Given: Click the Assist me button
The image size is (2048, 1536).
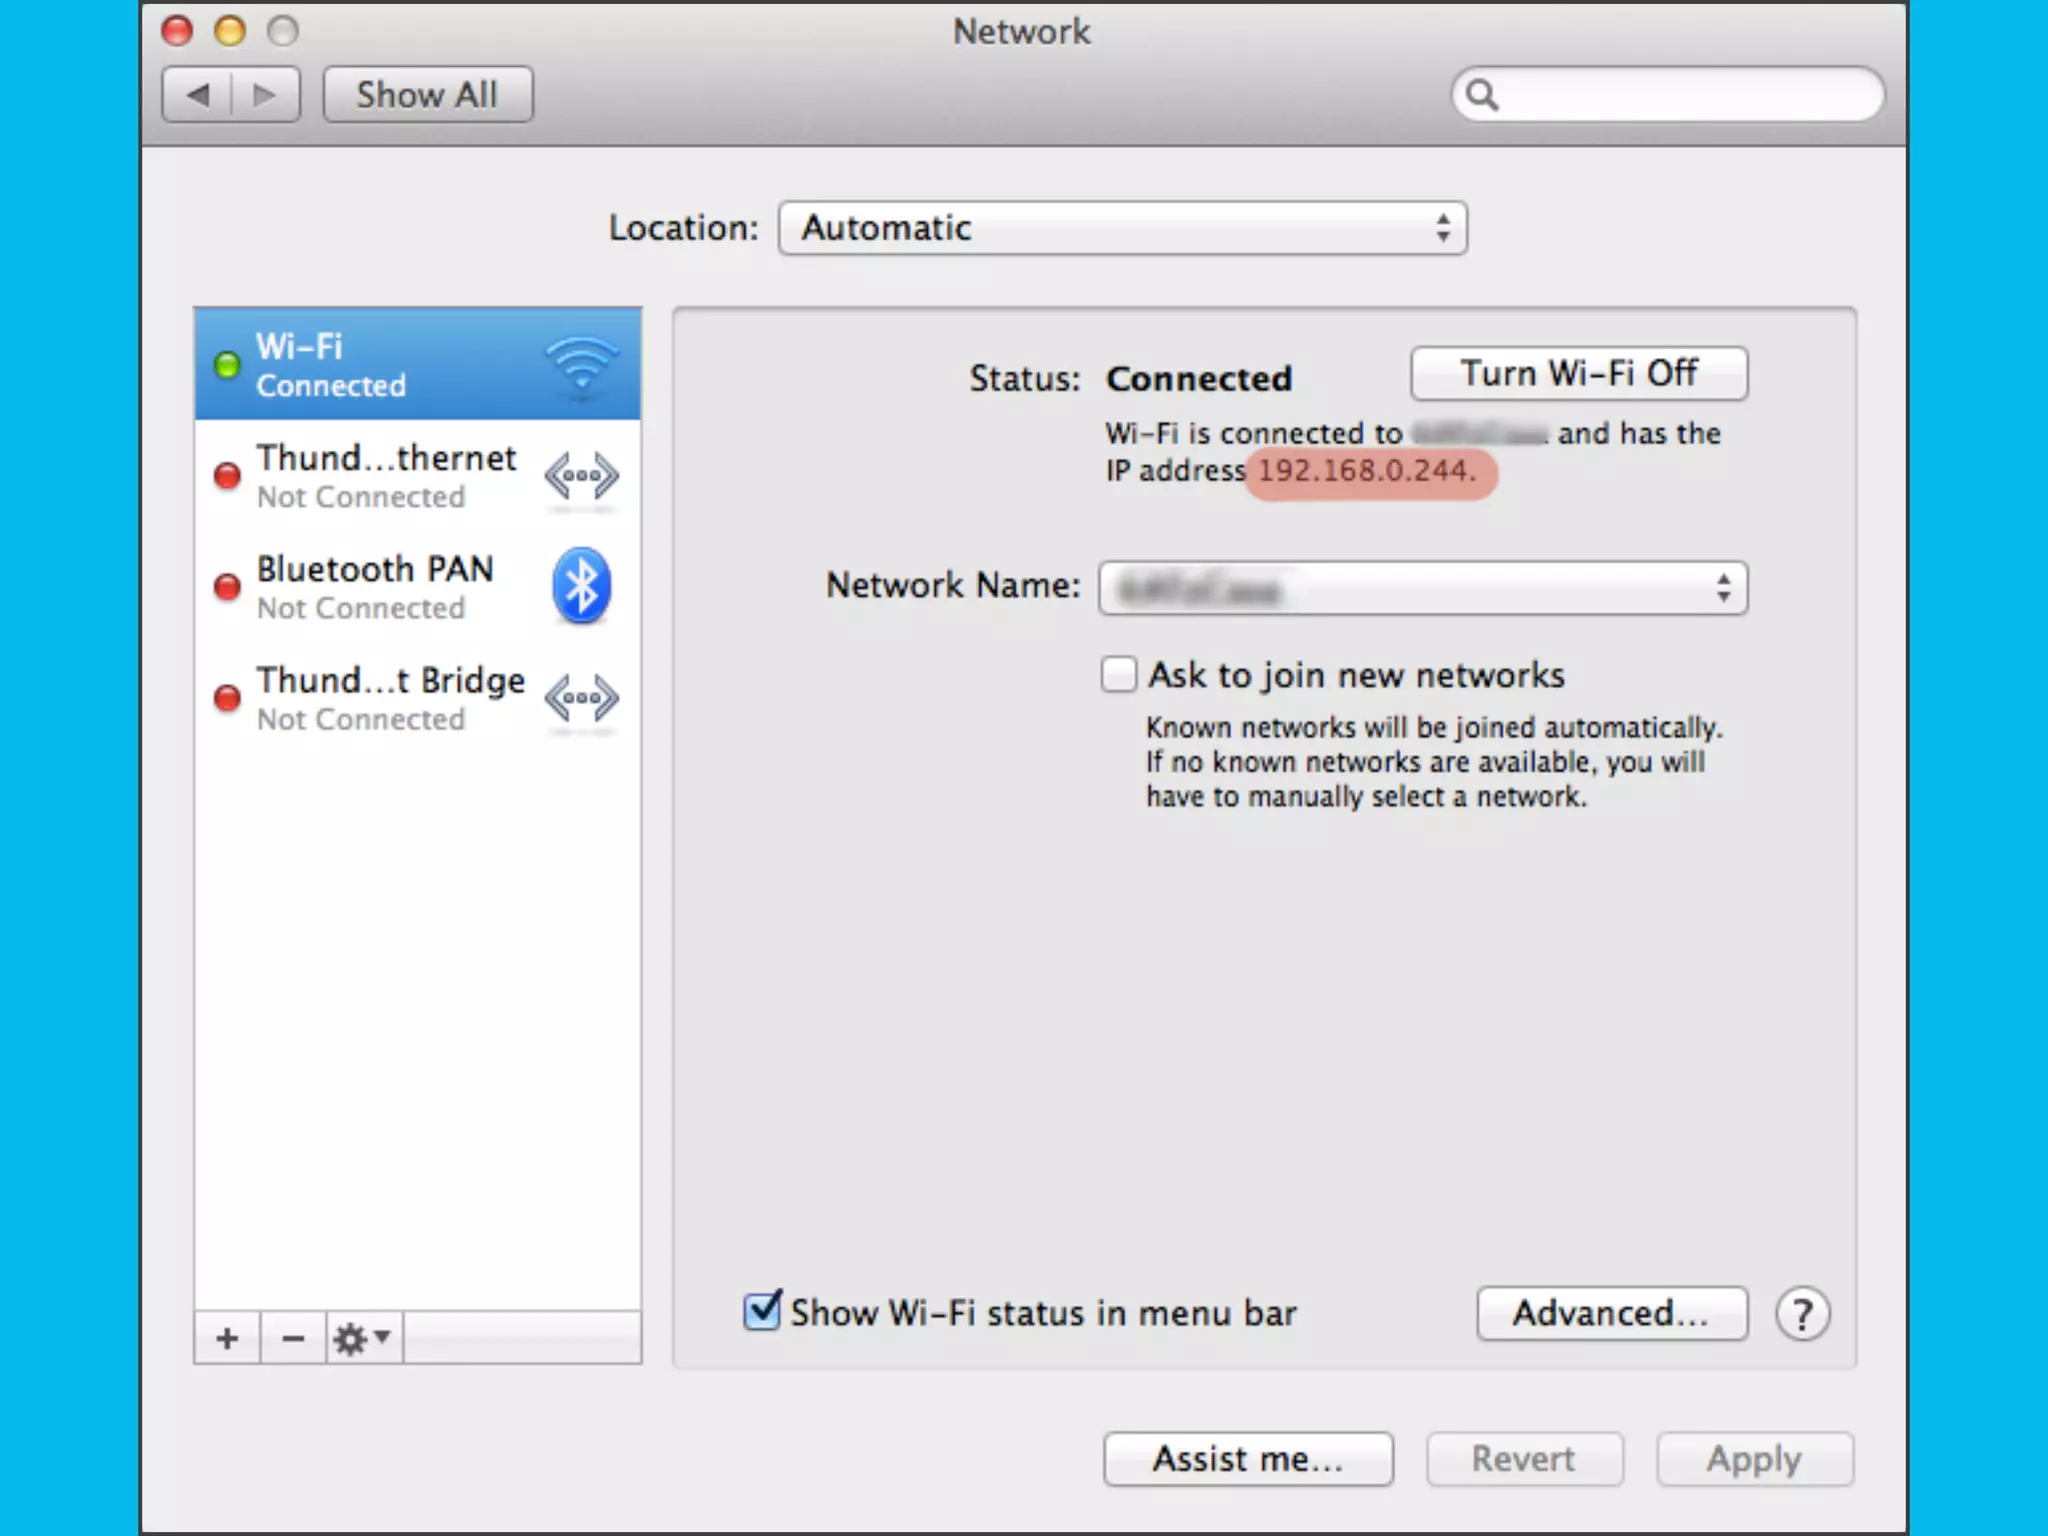Looking at the screenshot, I should click(x=1247, y=1459).
